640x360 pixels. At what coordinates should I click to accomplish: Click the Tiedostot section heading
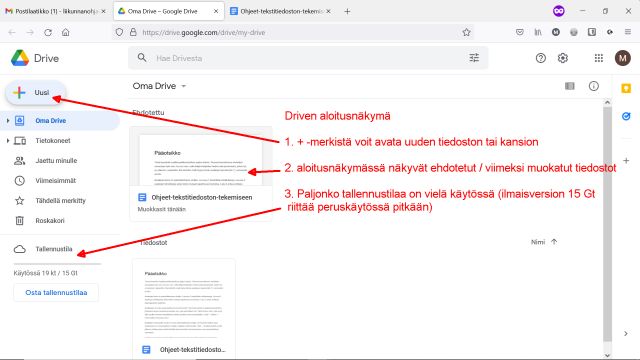point(153,243)
